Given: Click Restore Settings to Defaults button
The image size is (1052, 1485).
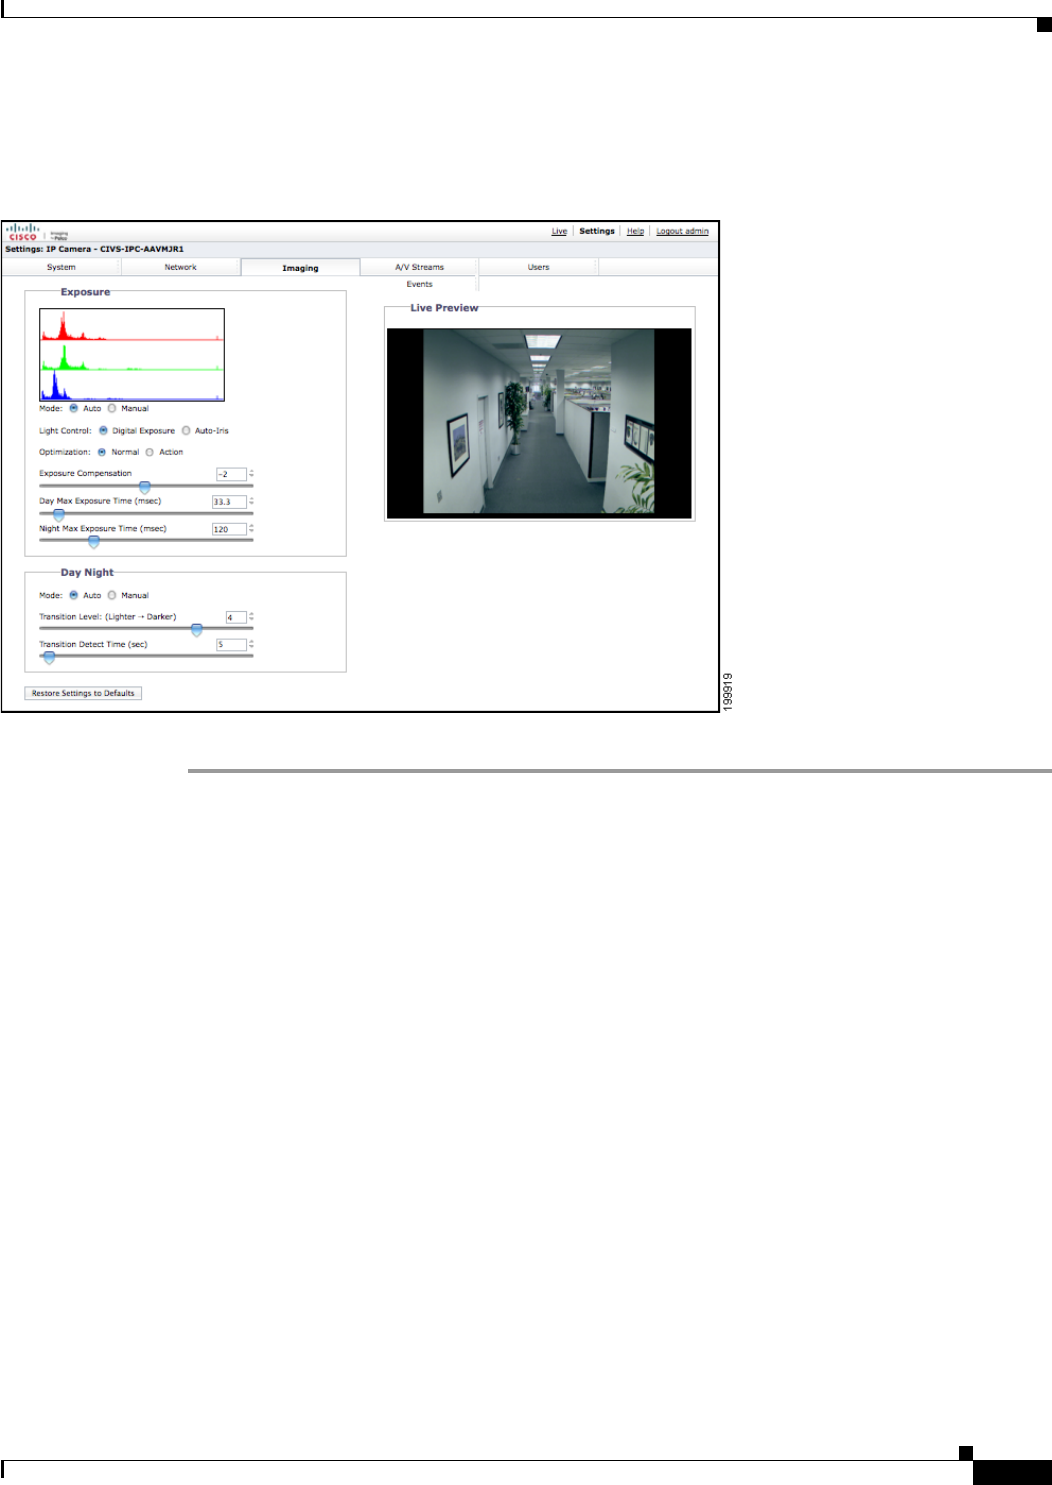Looking at the screenshot, I should [x=83, y=693].
